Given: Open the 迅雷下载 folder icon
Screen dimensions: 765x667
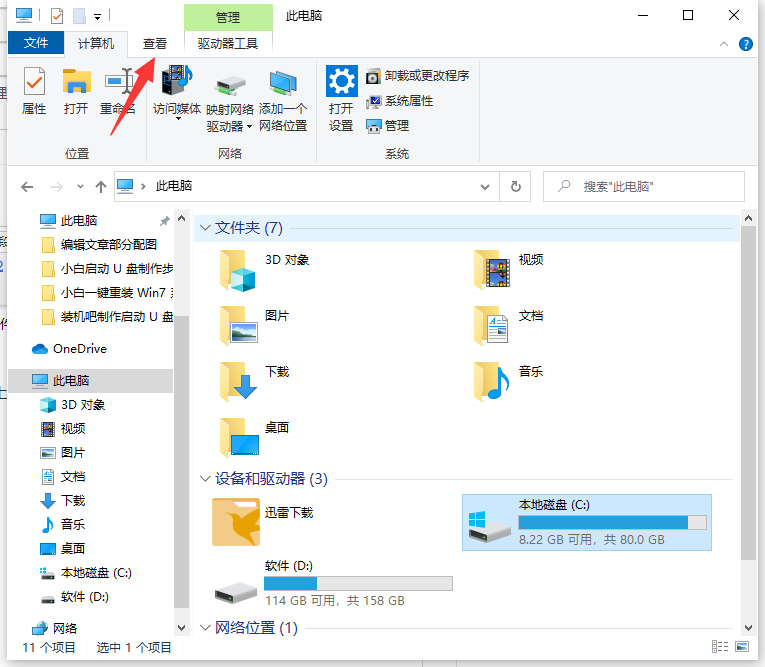Looking at the screenshot, I should (x=236, y=522).
